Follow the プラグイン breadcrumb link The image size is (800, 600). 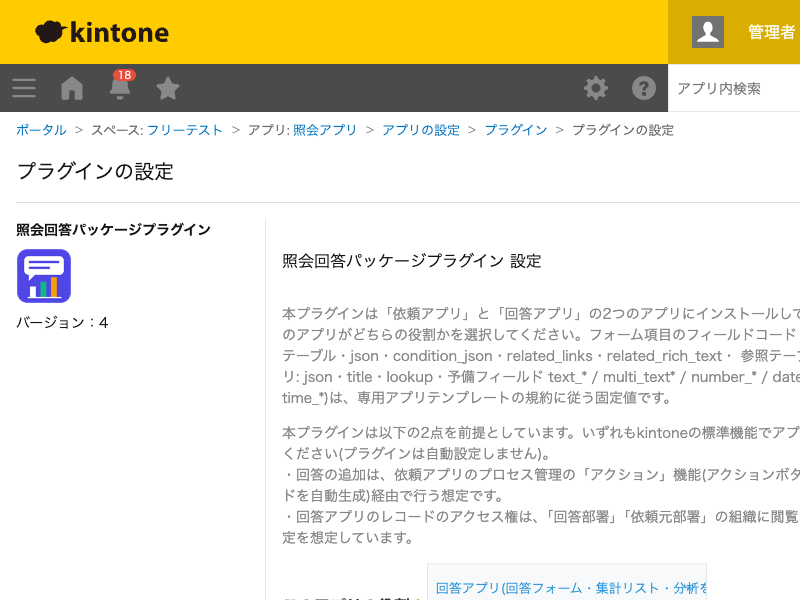pos(516,130)
